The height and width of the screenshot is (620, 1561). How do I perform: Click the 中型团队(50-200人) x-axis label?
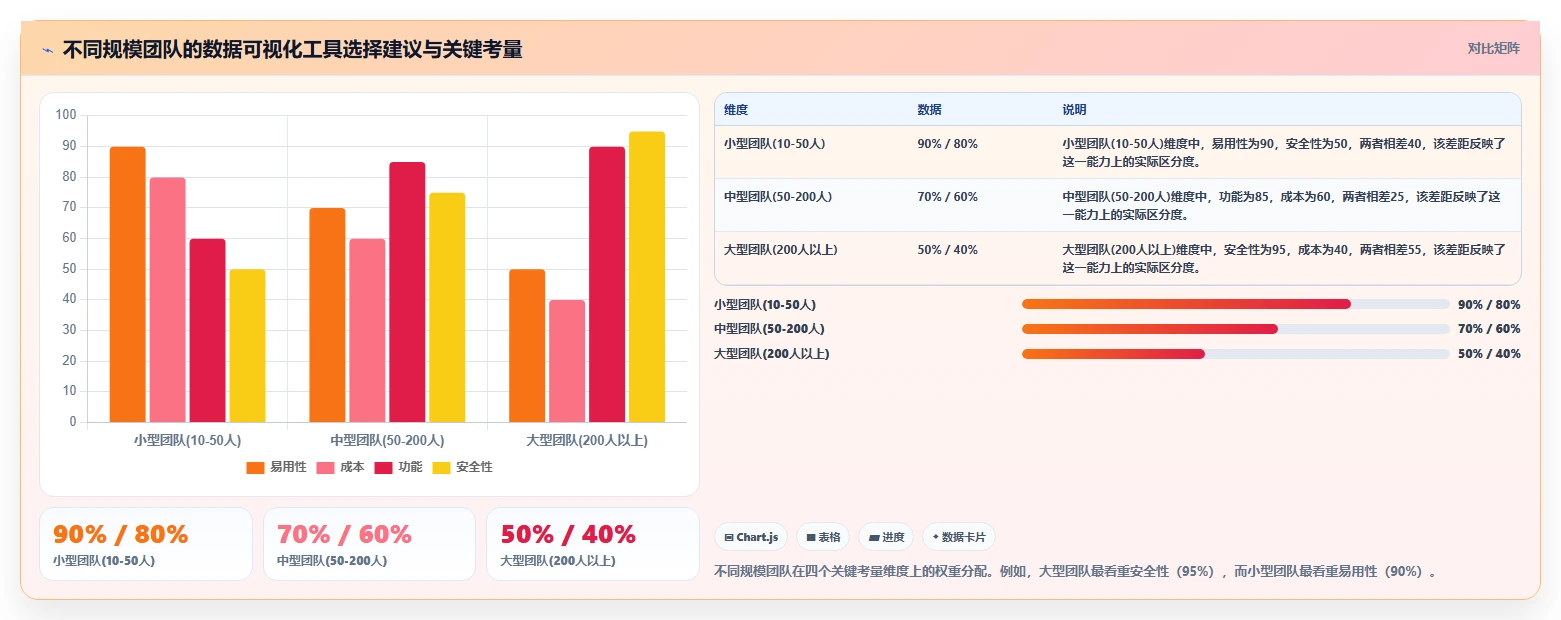[387, 440]
